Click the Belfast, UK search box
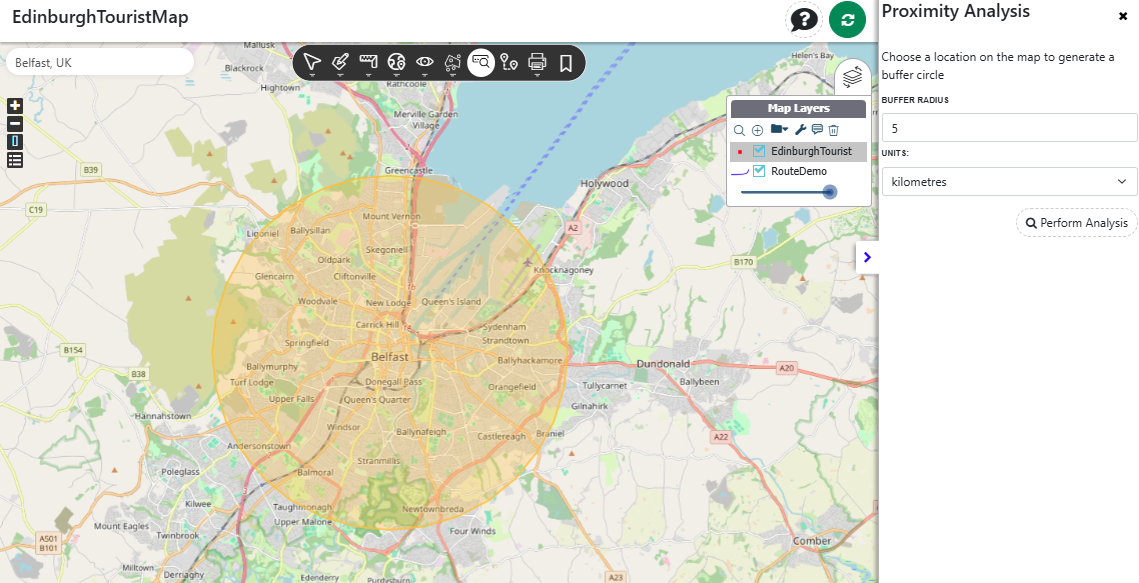The image size is (1139, 583). (100, 62)
